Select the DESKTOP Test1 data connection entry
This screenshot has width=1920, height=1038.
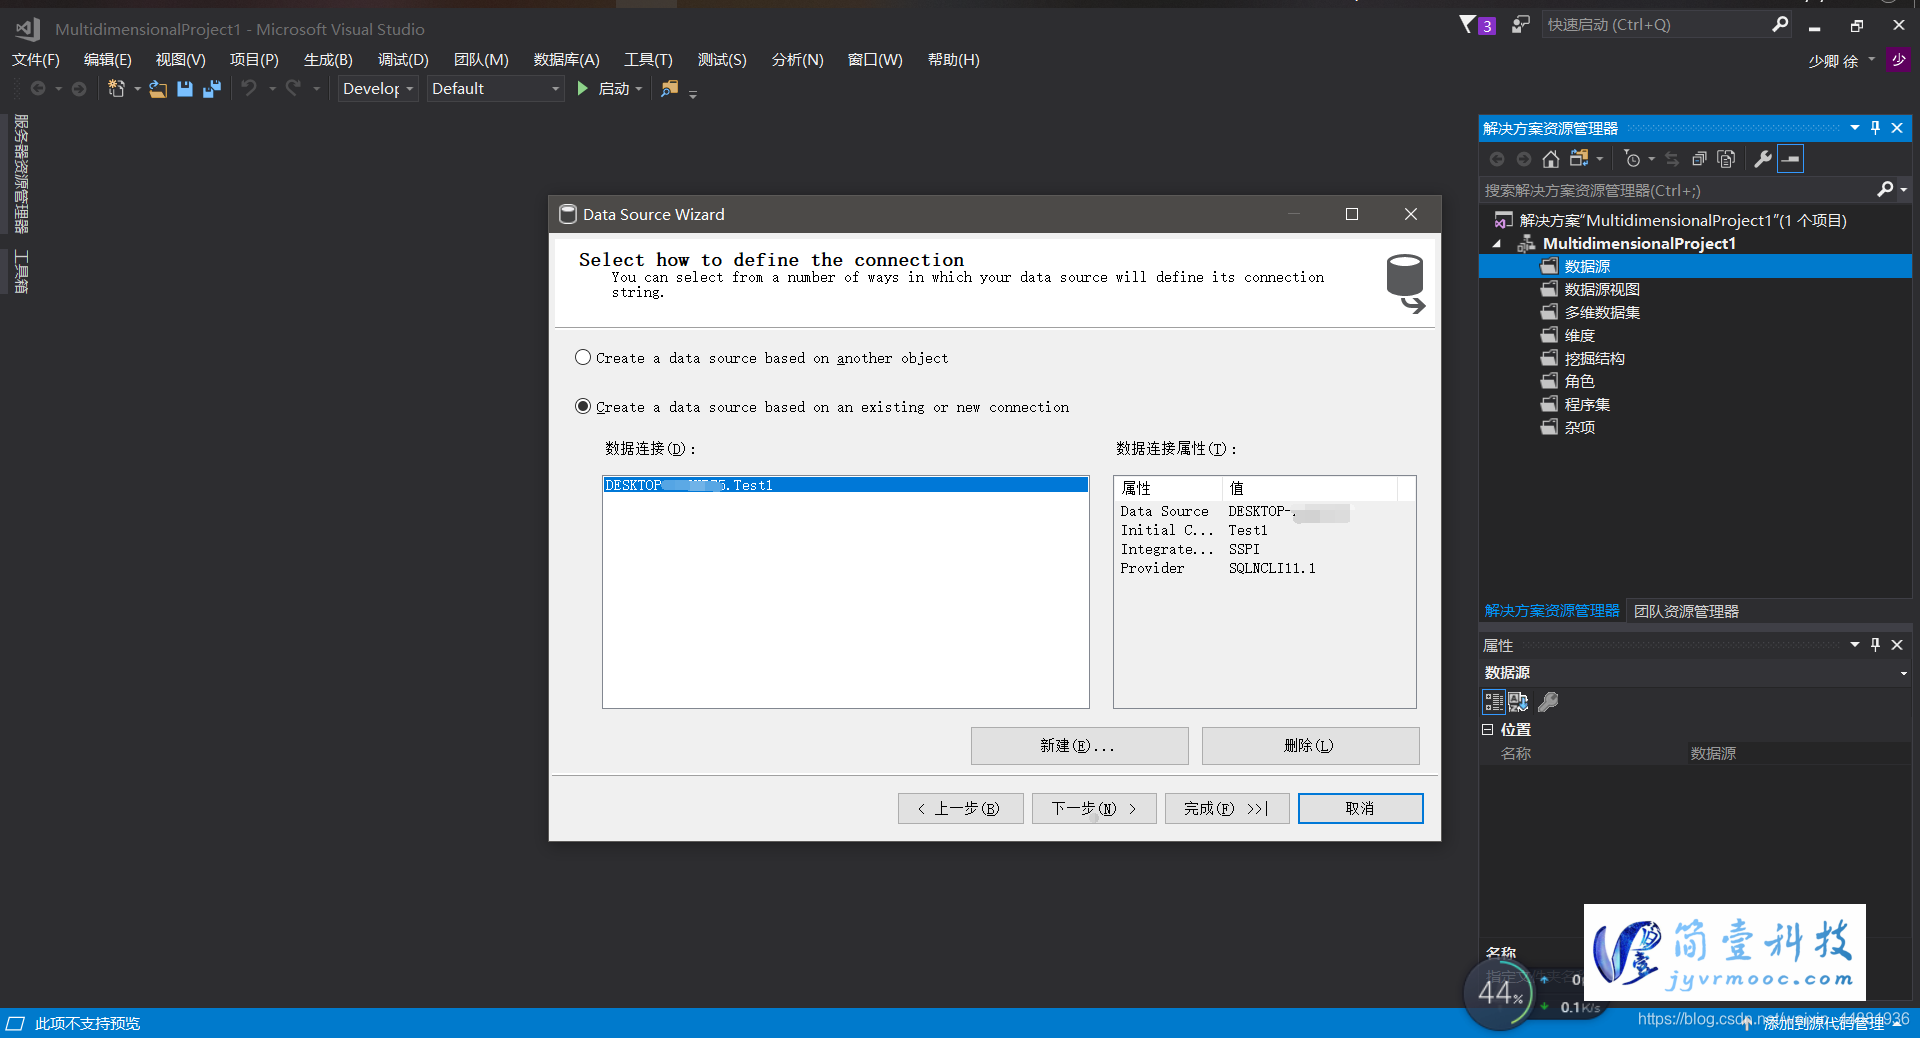[845, 485]
